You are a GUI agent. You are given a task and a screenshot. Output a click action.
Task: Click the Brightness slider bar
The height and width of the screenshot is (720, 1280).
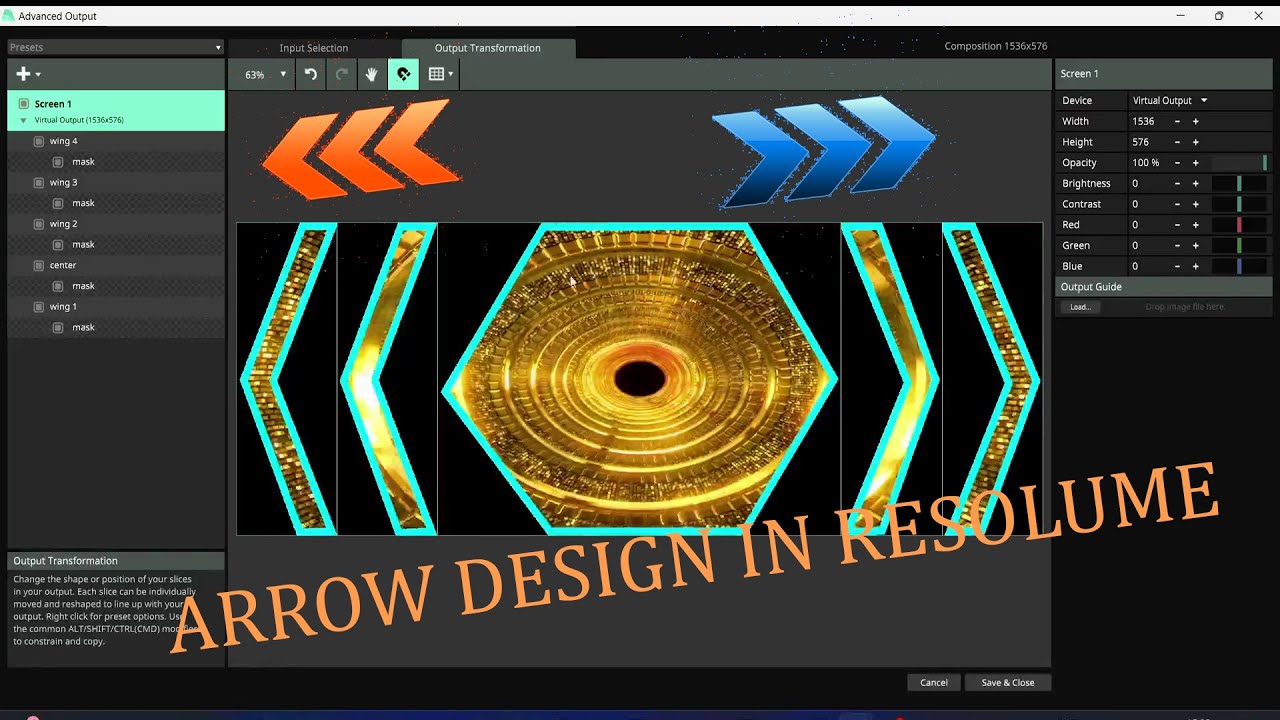pos(1239,184)
